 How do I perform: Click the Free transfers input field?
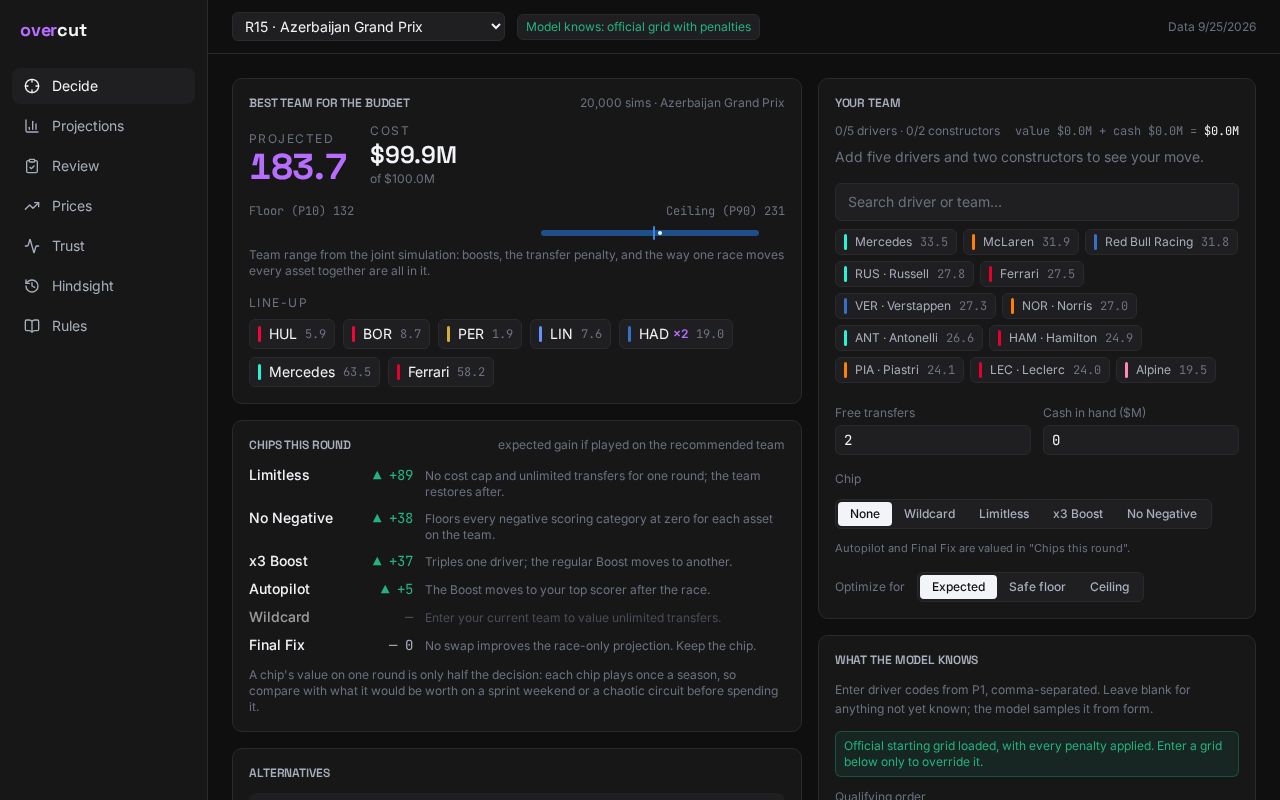(x=933, y=440)
